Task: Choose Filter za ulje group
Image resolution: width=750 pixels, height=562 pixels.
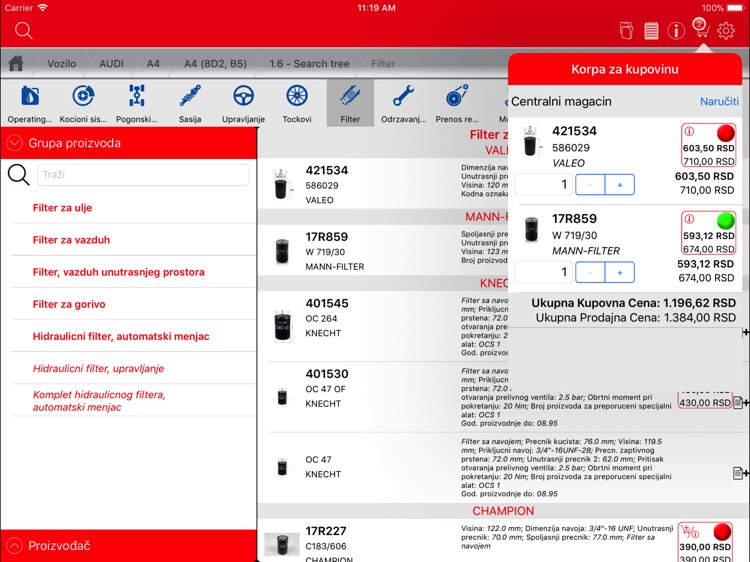Action: 62,208
